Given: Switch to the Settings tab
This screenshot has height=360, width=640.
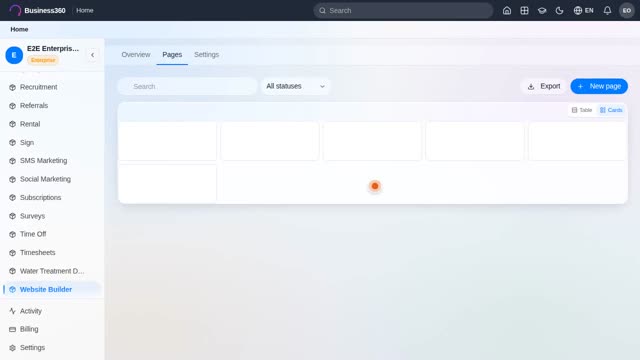Looking at the screenshot, I should coord(207,55).
